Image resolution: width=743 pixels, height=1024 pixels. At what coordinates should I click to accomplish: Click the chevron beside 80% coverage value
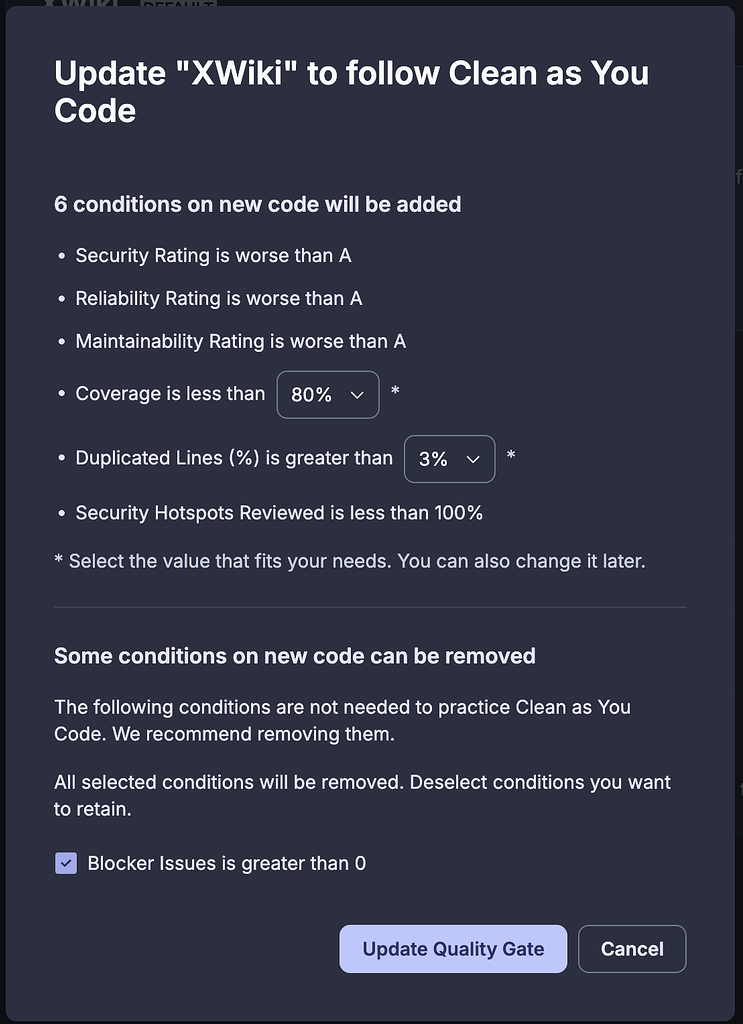point(357,395)
